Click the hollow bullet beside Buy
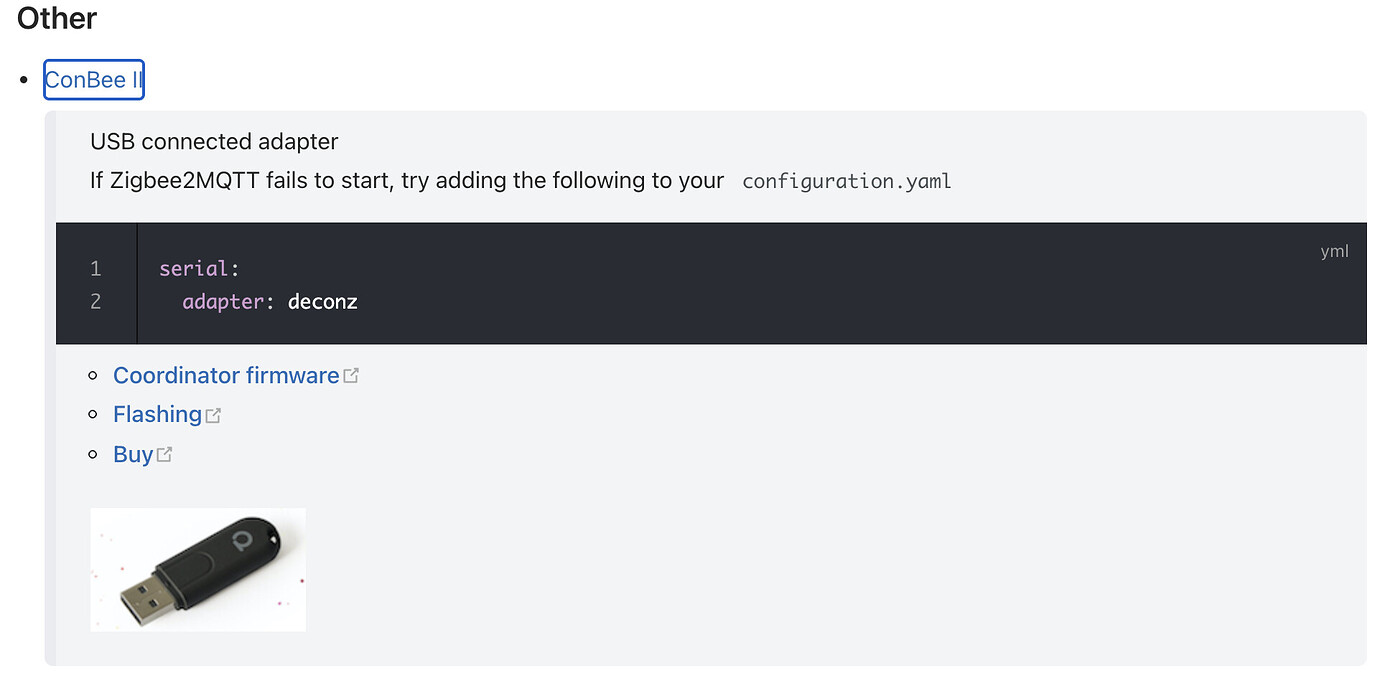Screen dimensions: 1380x688 [x=93, y=454]
